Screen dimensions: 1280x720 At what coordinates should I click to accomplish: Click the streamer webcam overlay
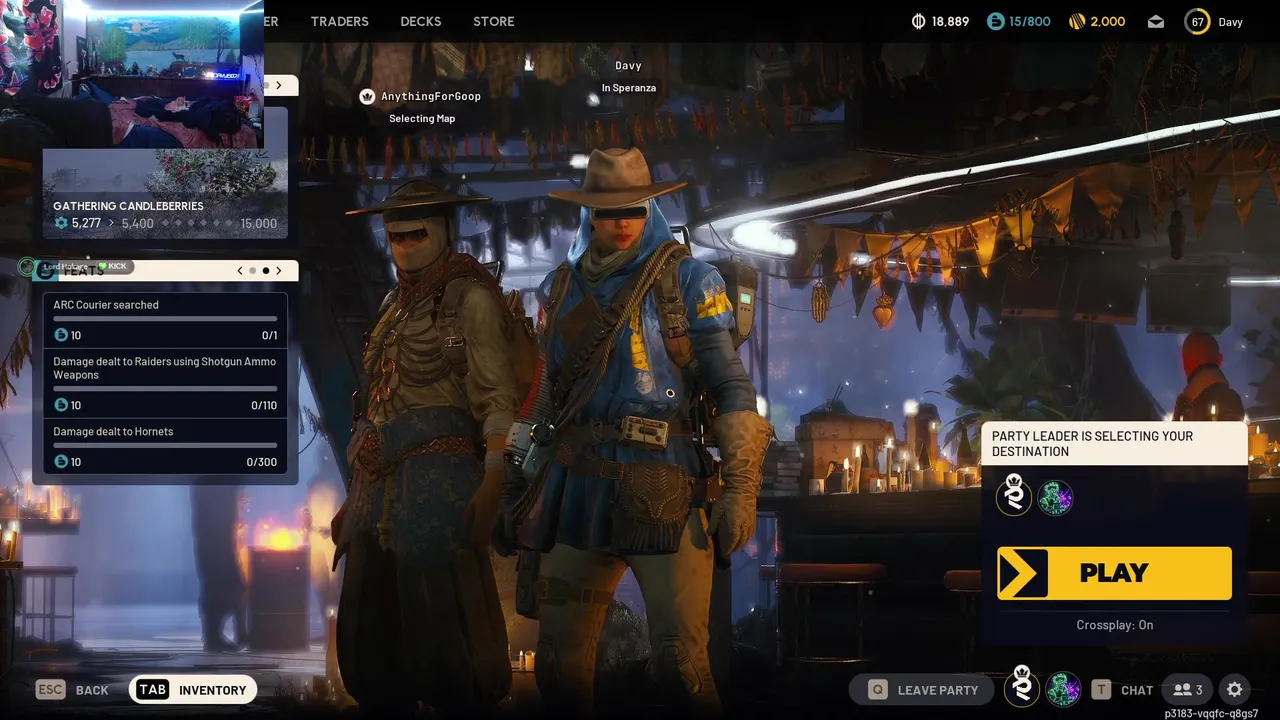[x=131, y=73]
